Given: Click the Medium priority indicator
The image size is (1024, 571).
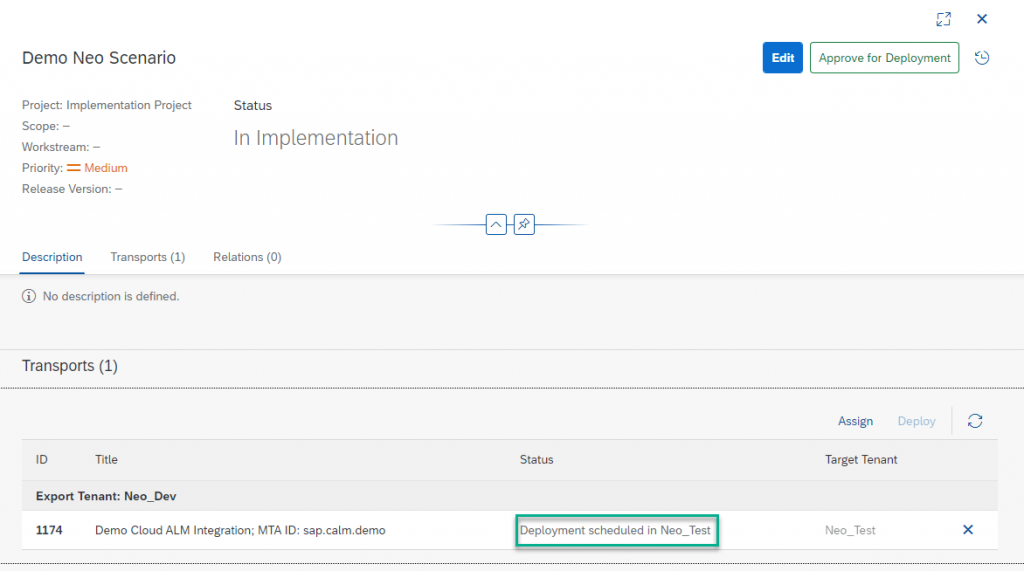Looking at the screenshot, I should coord(97,168).
